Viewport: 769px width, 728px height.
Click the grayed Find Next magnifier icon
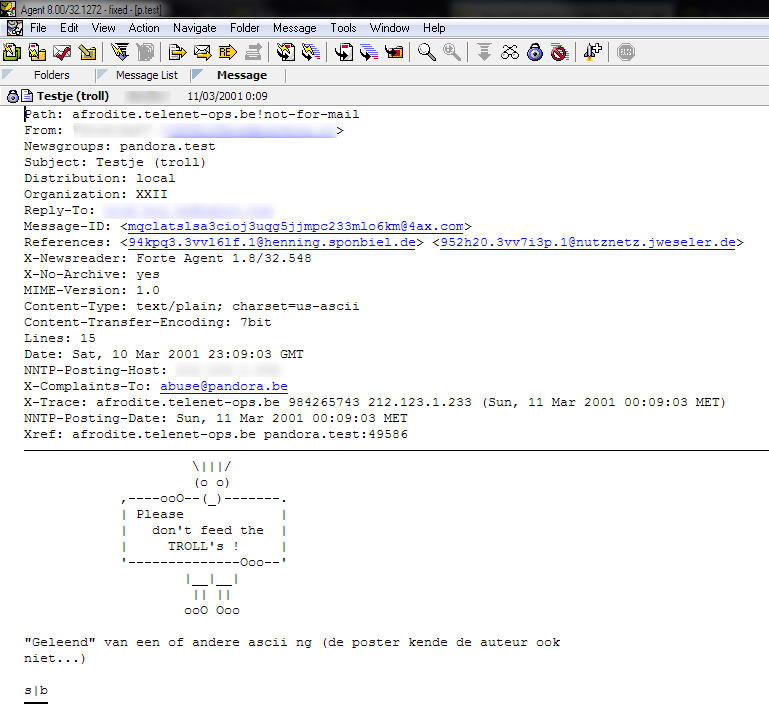tap(452, 52)
